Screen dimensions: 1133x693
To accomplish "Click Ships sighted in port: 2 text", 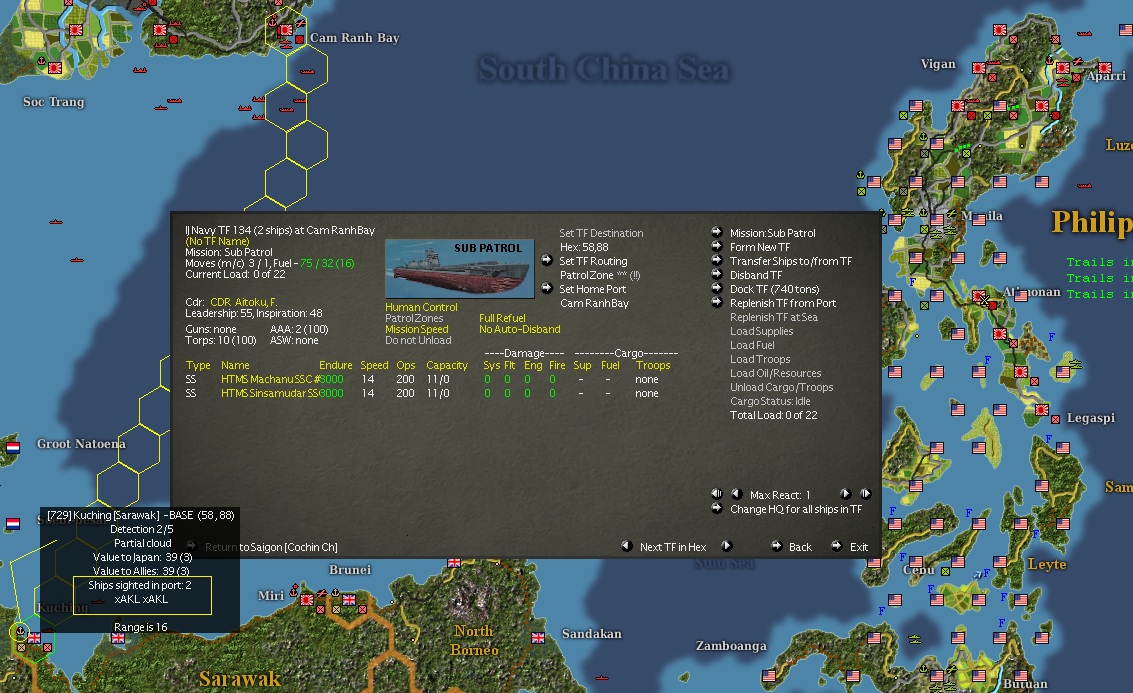I will [x=139, y=585].
